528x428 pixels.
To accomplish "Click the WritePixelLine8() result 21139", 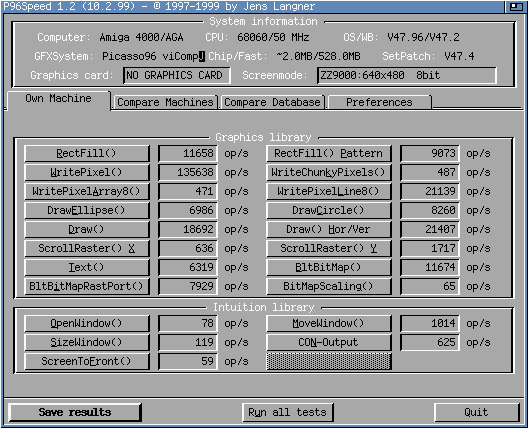I will [430, 191].
